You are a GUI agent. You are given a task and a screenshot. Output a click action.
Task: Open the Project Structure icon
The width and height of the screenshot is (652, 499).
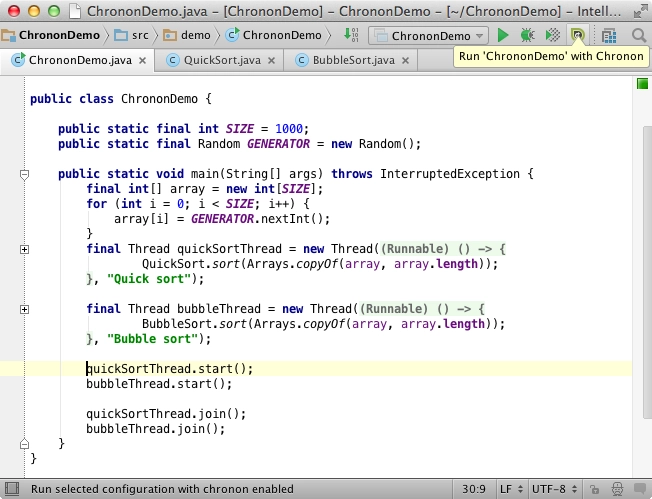tap(609, 36)
